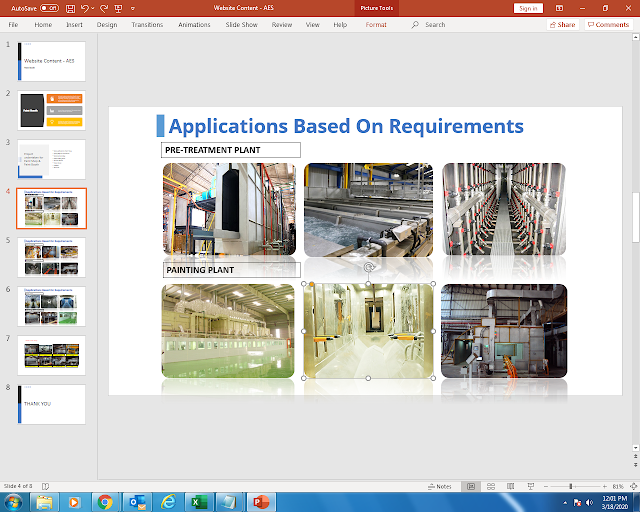Switch to the Picture Tools Format tab
This screenshot has width=640, height=512.
(376, 24)
